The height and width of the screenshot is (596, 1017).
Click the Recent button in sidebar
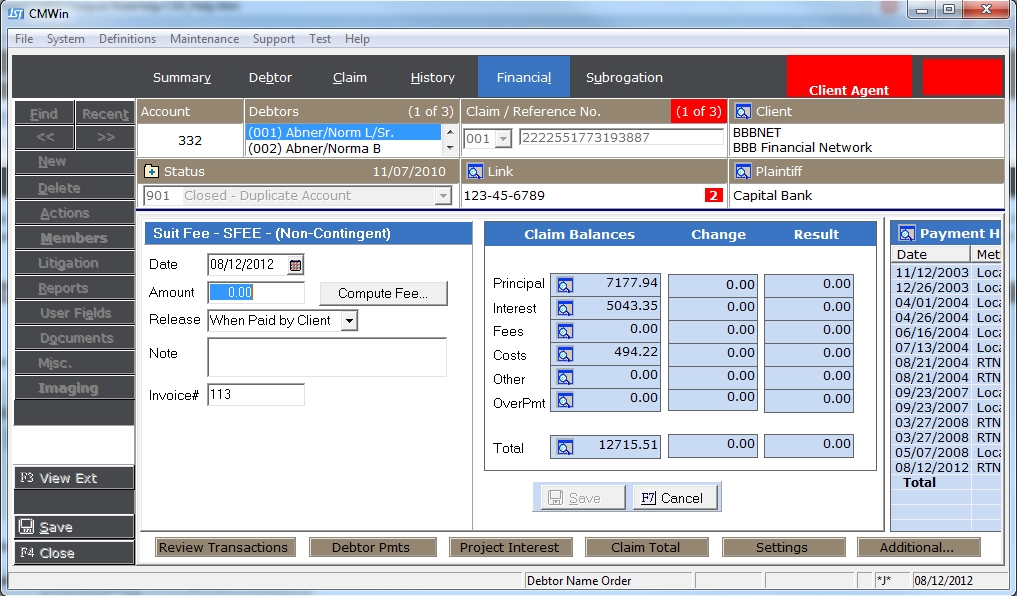point(105,113)
